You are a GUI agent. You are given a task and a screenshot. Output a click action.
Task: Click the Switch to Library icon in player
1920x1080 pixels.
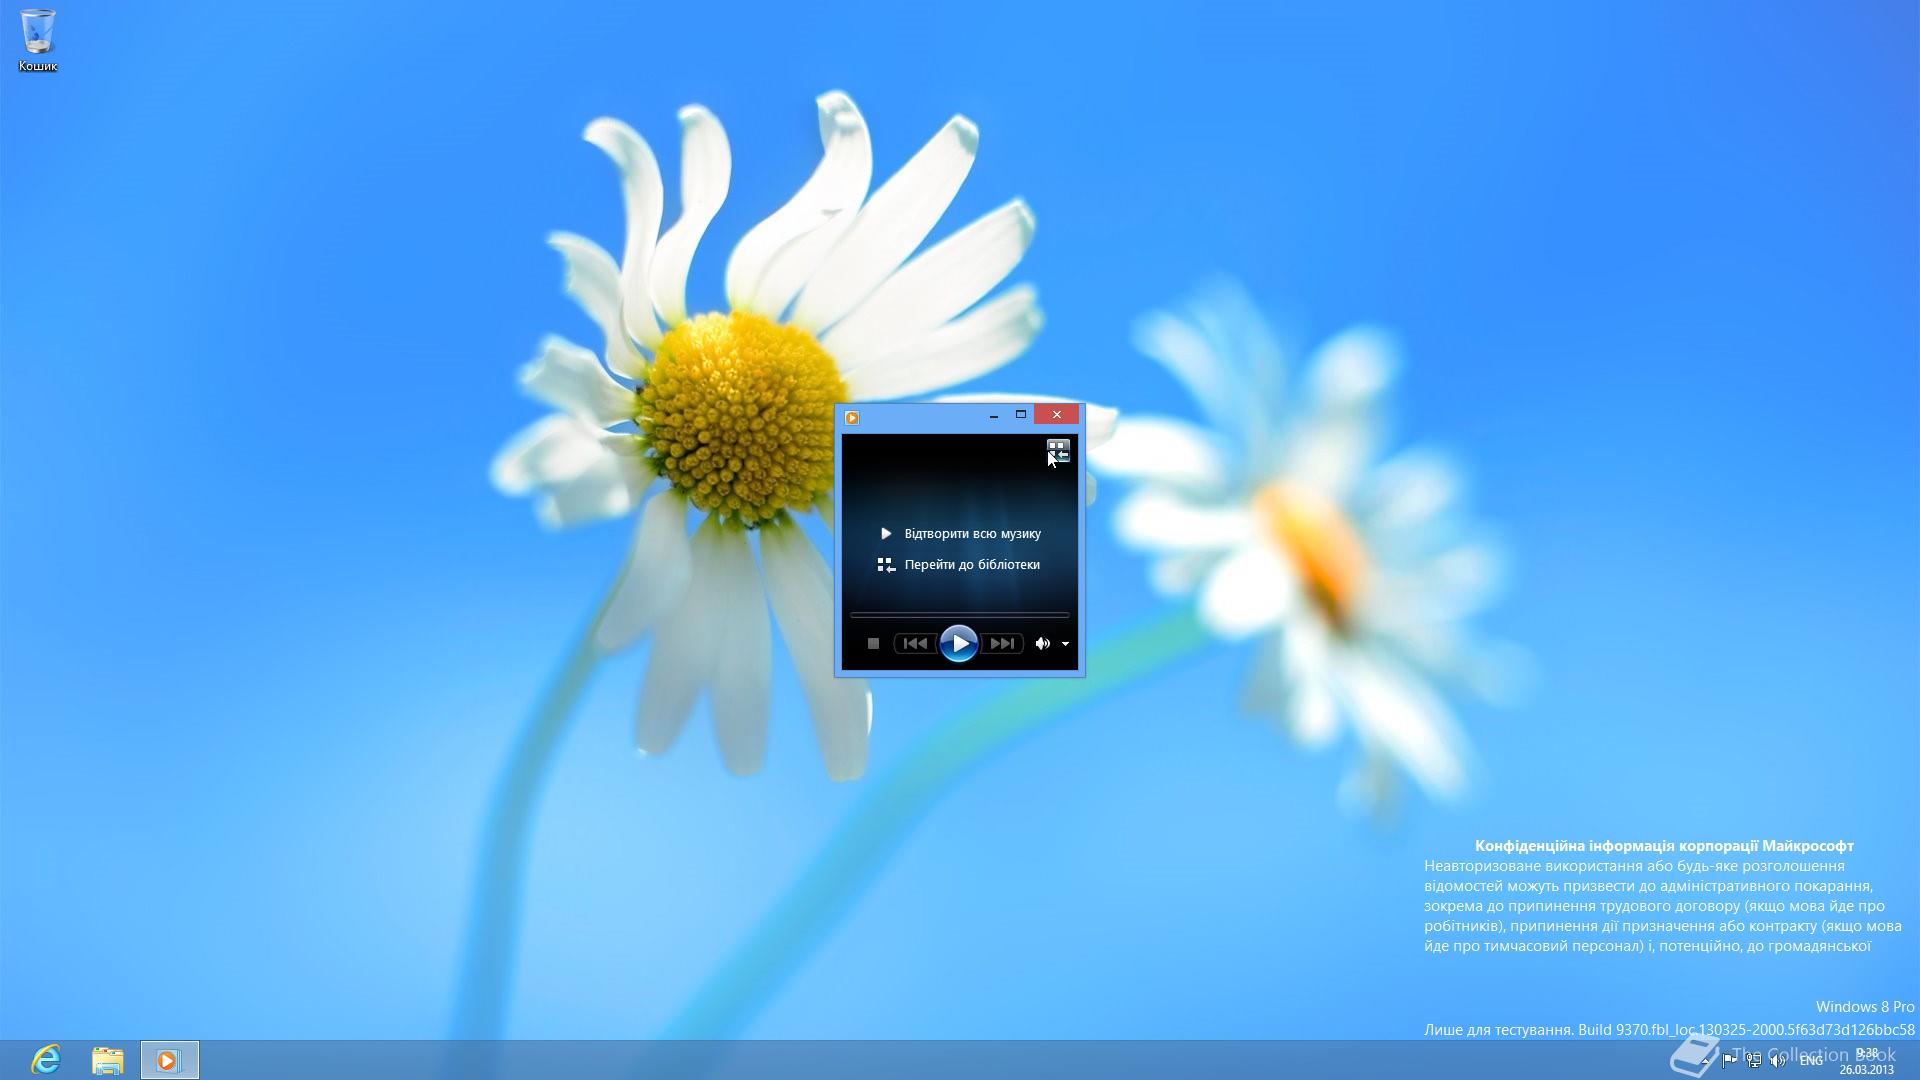pos(1058,450)
